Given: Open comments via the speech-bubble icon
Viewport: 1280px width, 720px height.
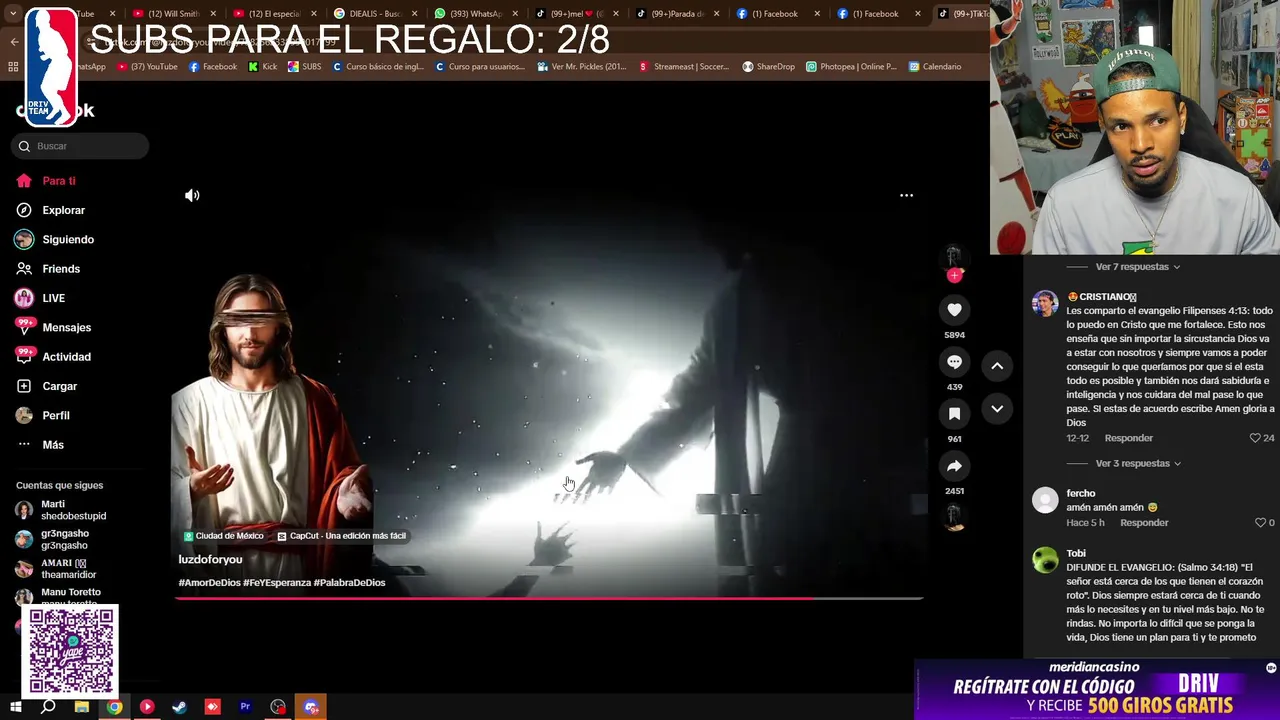Looking at the screenshot, I should (954, 362).
